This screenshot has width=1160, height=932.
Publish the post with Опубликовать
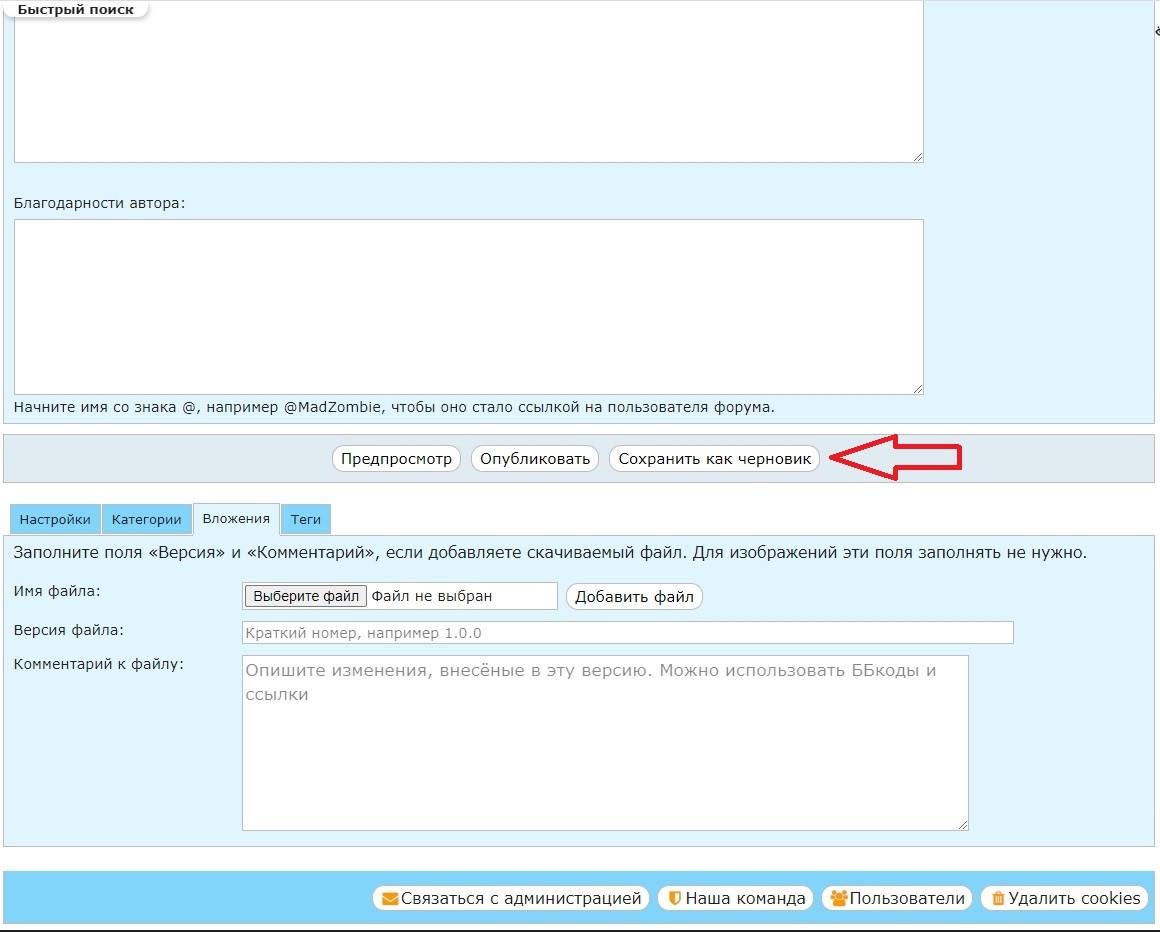click(535, 459)
